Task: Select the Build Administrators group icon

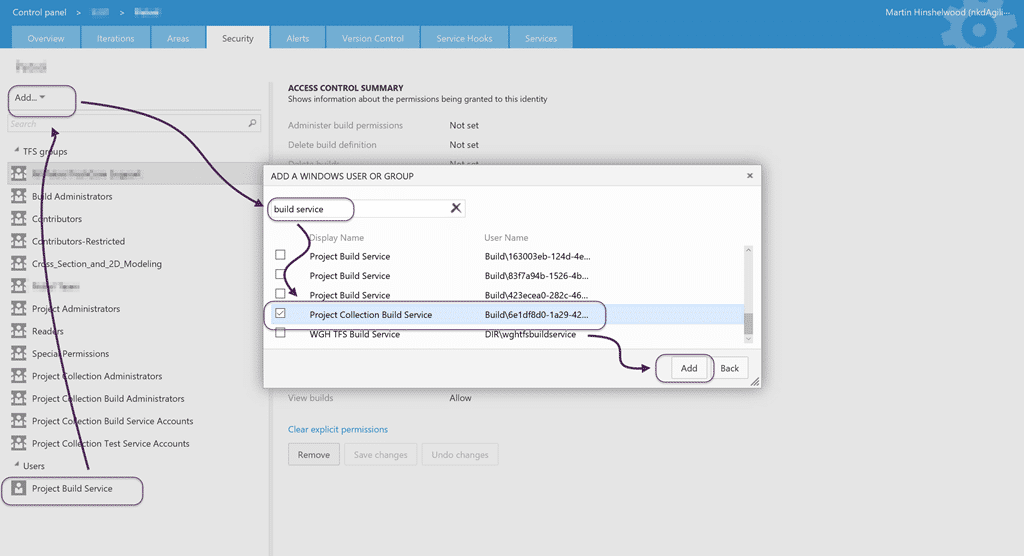Action: click(18, 196)
